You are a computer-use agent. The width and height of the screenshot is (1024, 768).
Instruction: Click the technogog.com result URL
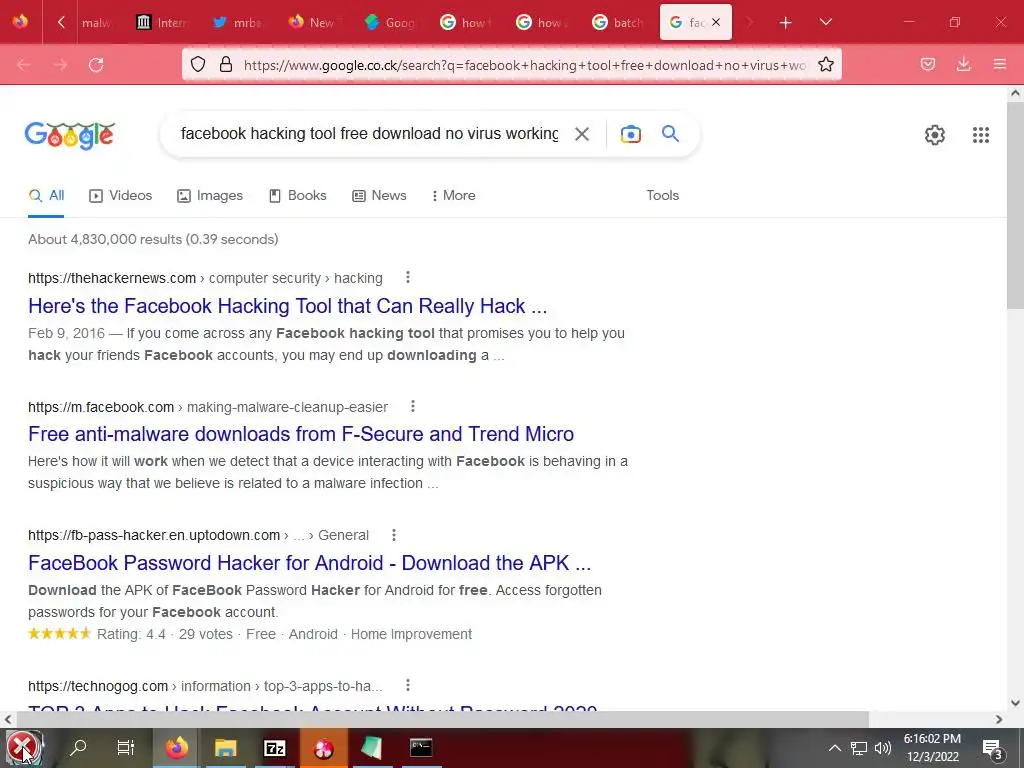click(205, 686)
